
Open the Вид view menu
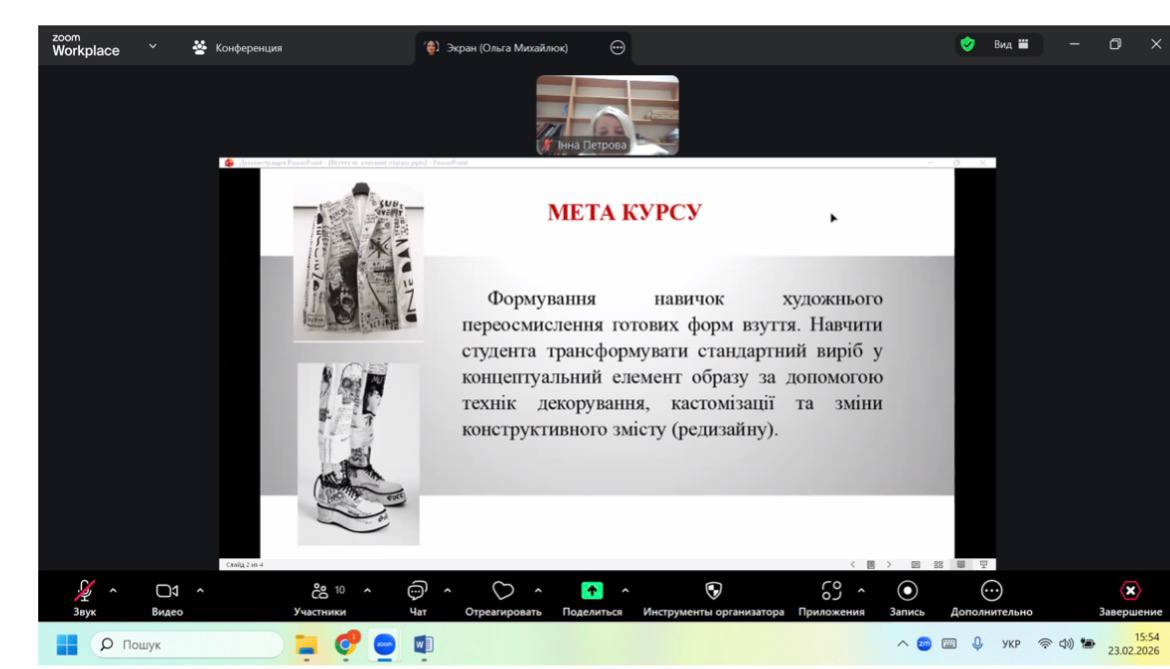(x=1010, y=45)
